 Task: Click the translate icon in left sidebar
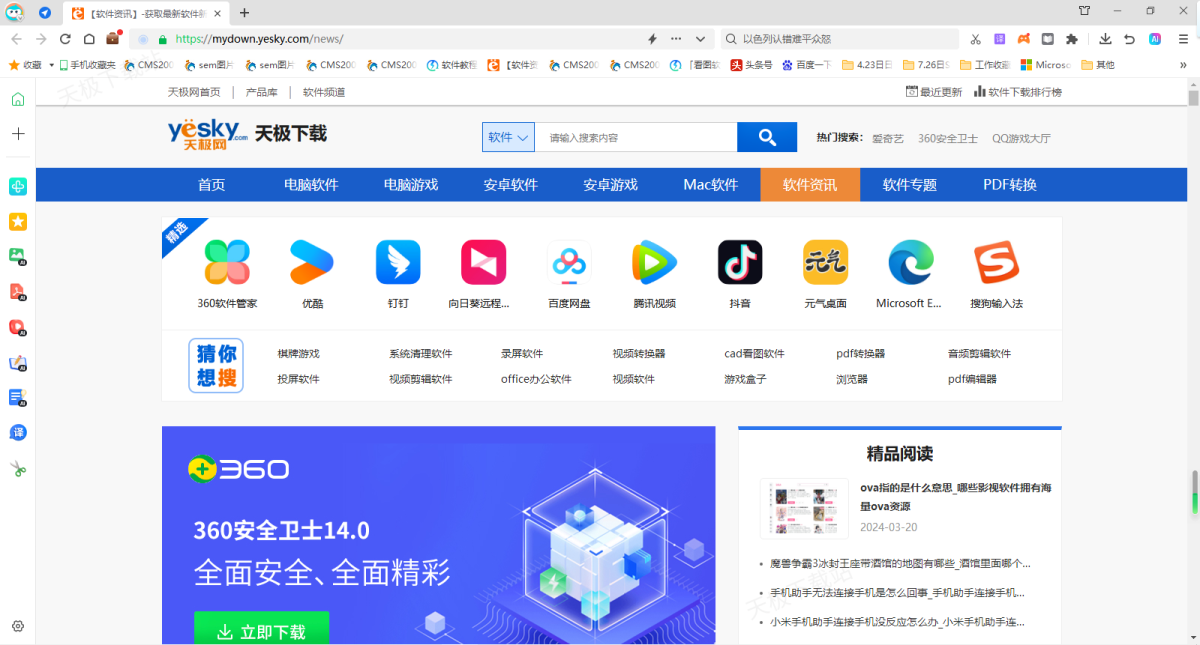pos(17,432)
